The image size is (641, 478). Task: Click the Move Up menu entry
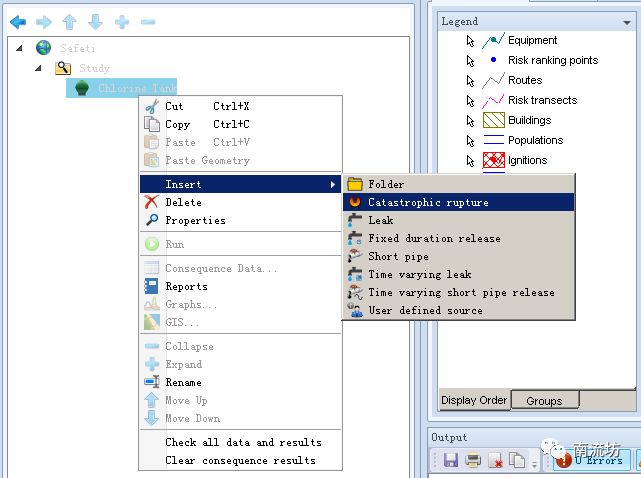[x=240, y=400]
